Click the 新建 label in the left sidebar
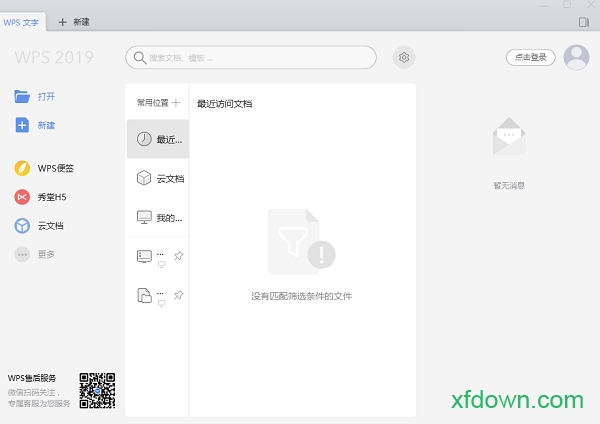This screenshot has width=600, height=424. (x=46, y=125)
